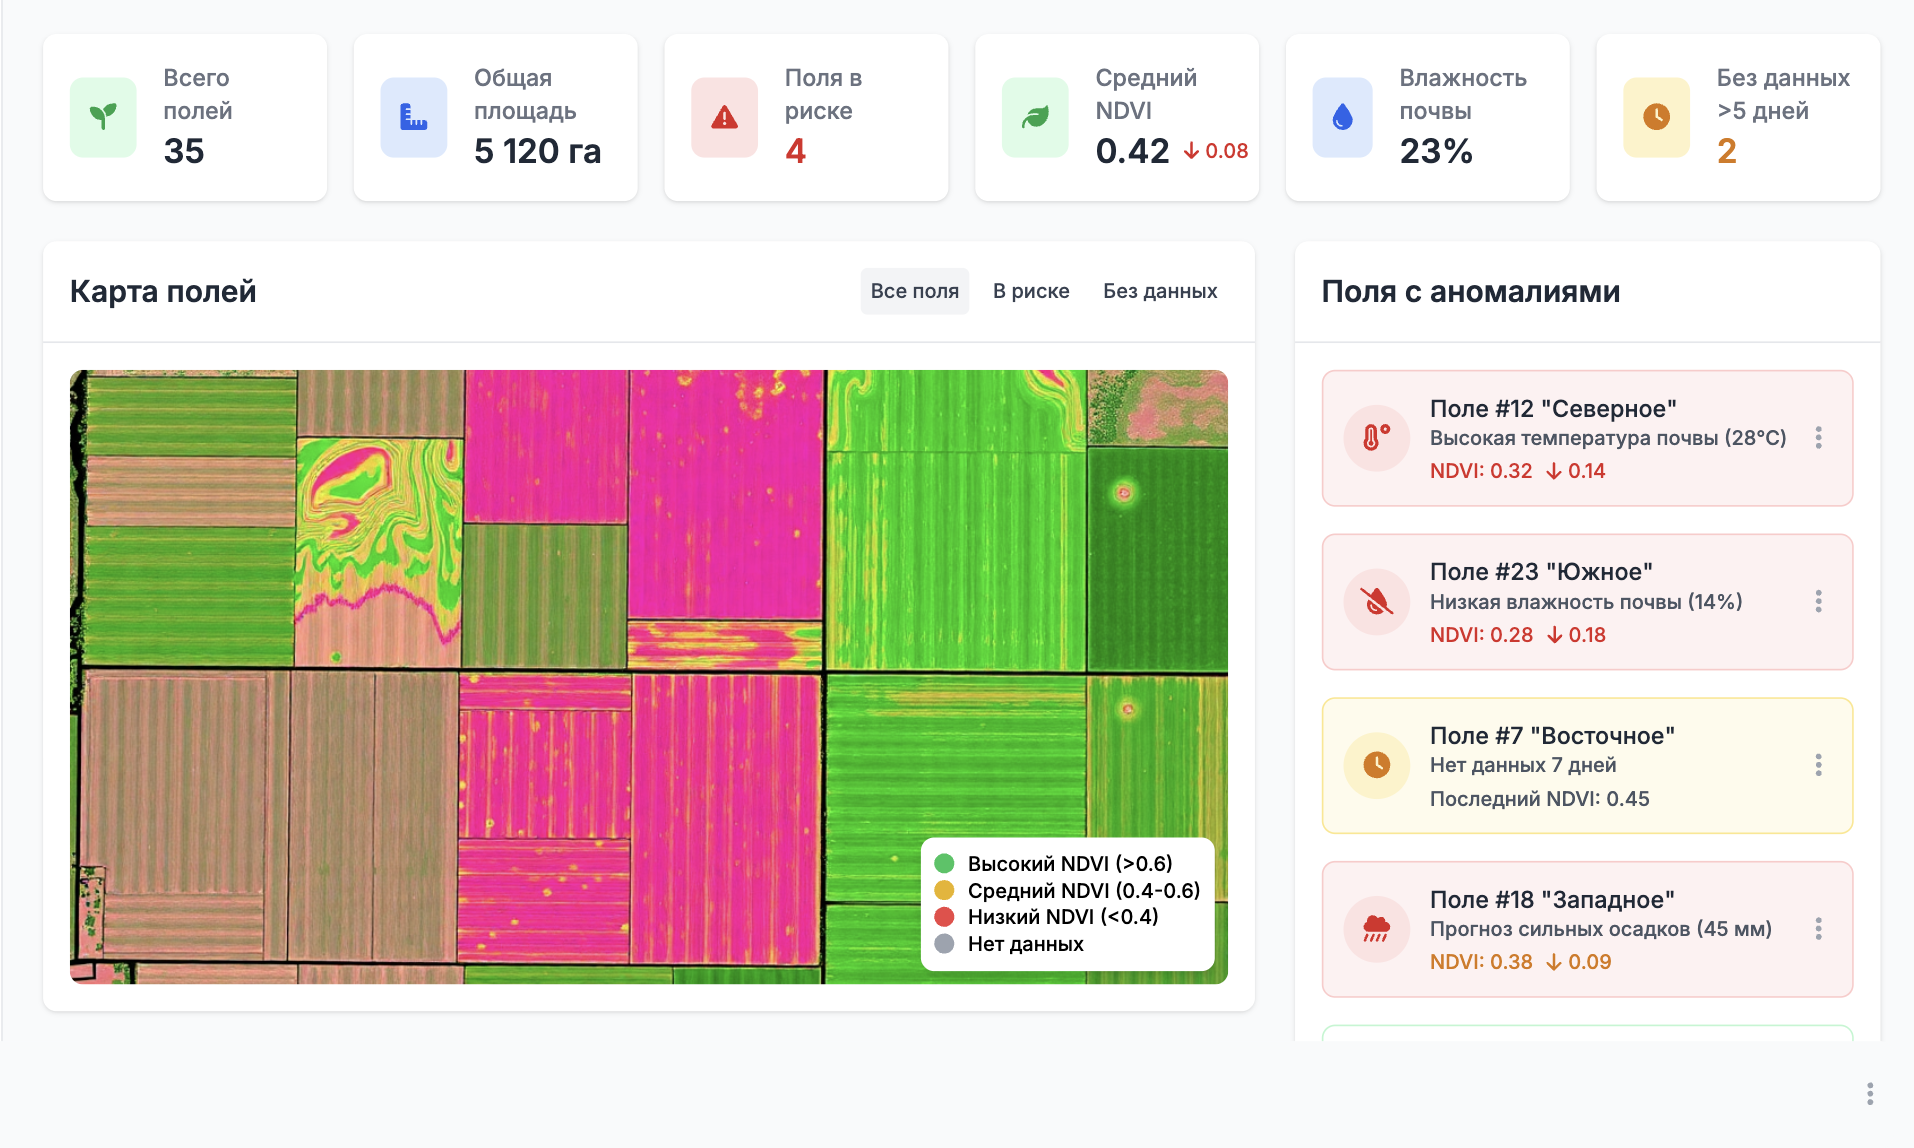Viewport: 1914px width, 1148px height.
Task: Click the red Низкий NDVI color swatch
Action: point(944,916)
